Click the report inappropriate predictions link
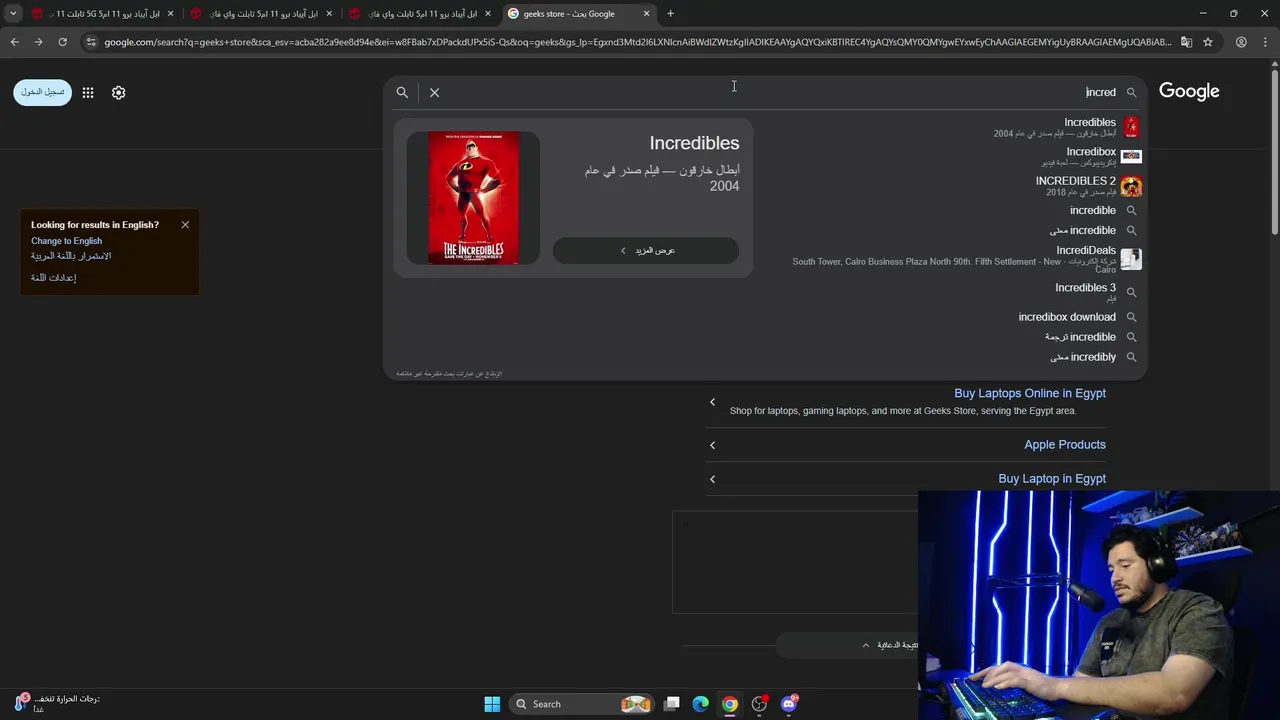The width and height of the screenshot is (1280, 720). pos(449,374)
